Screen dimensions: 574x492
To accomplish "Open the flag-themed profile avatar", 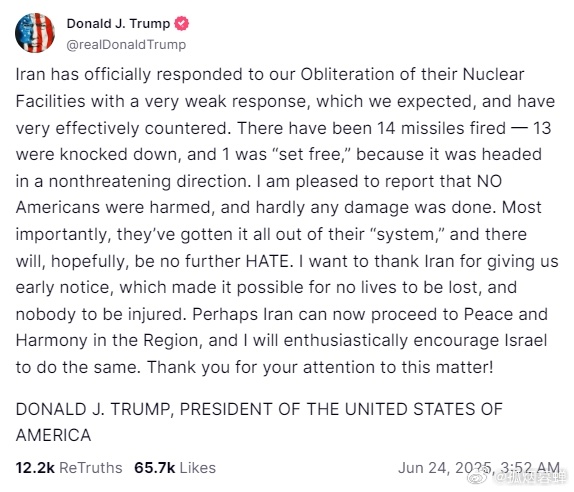I will point(35,33).
